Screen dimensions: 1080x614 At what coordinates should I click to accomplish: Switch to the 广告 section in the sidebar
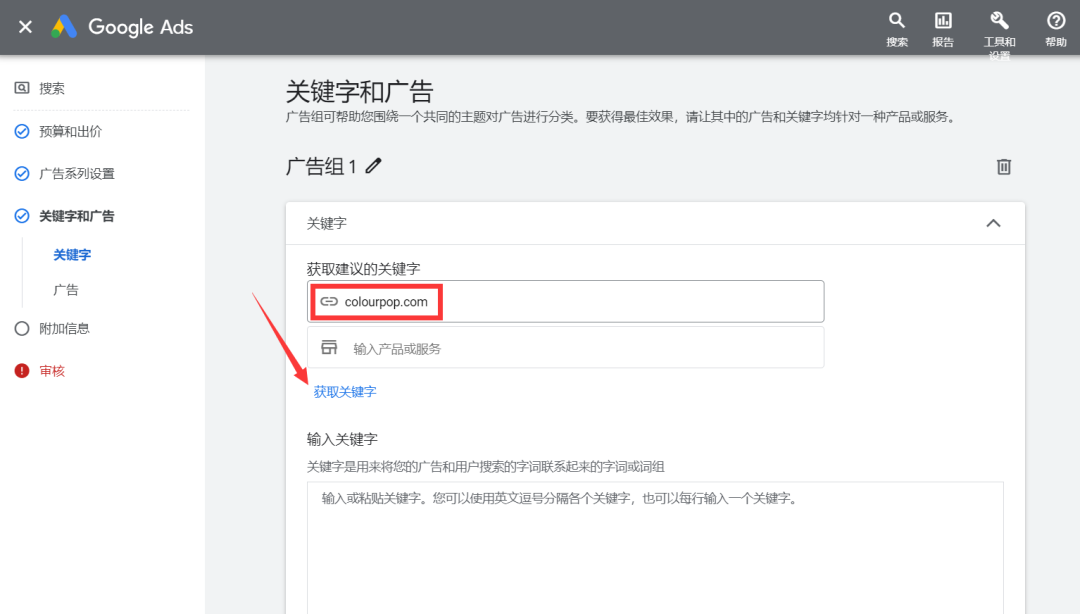click(66, 289)
